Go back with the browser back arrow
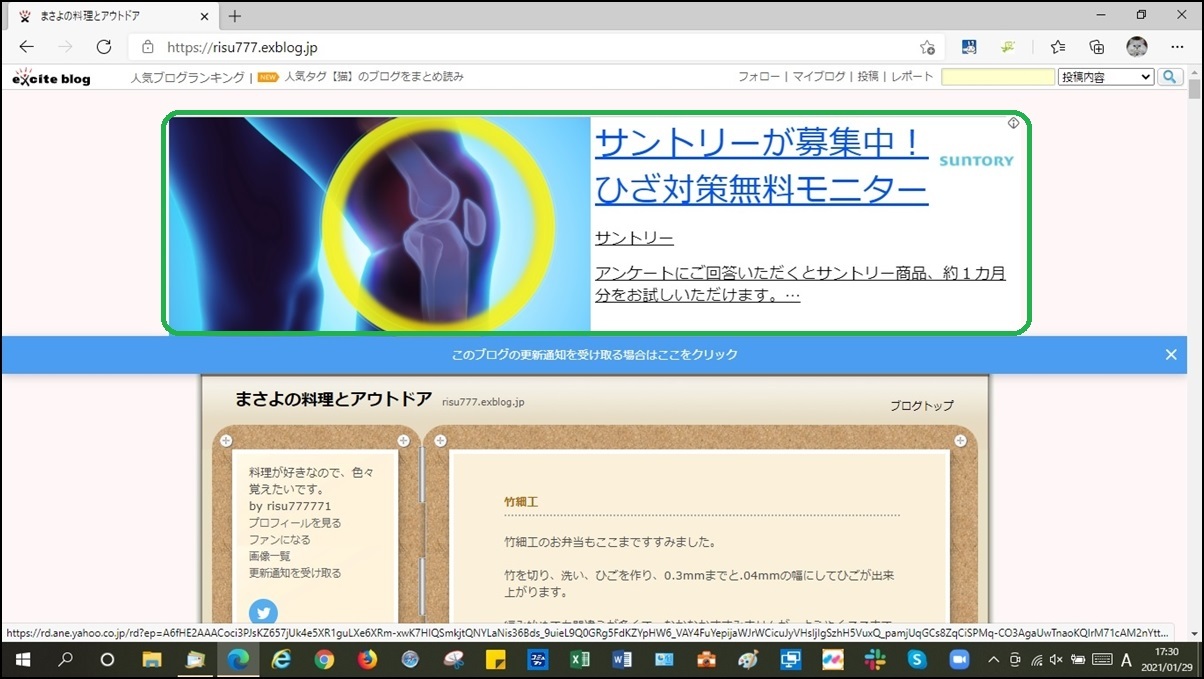The image size is (1204, 679). click(x=27, y=47)
